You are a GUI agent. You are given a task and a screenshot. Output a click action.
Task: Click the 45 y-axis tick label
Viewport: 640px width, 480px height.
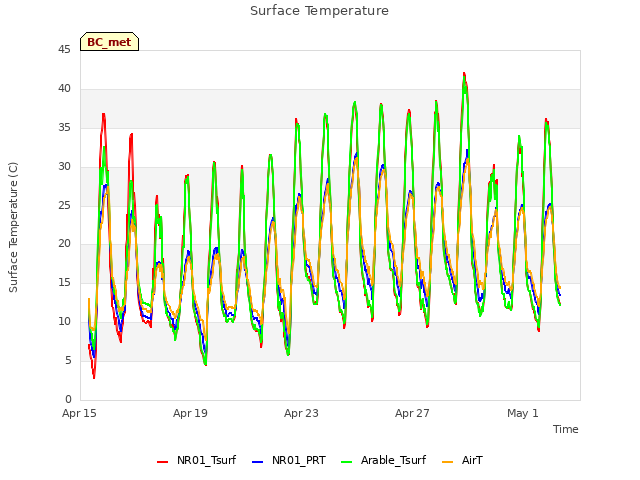coord(64,50)
